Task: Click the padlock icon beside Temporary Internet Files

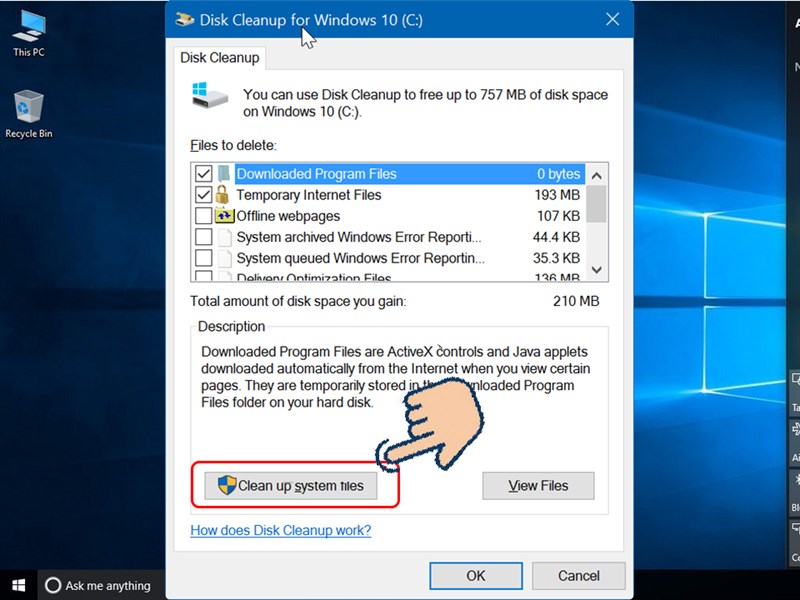Action: (x=222, y=194)
